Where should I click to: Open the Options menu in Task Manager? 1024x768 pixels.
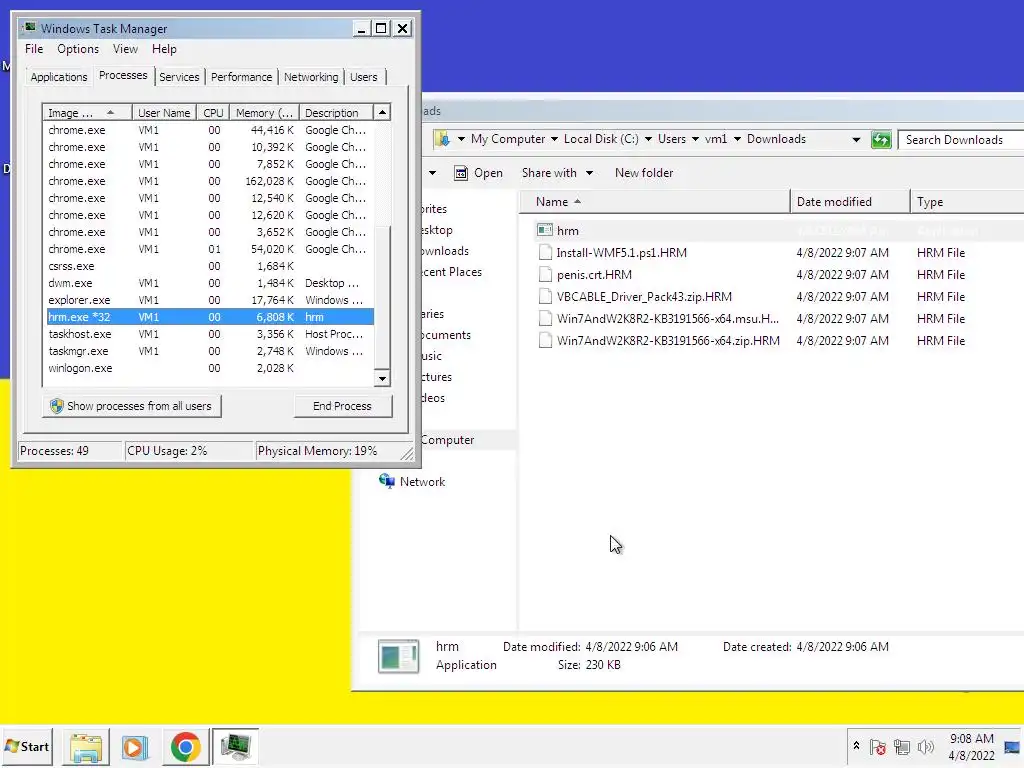tap(78, 49)
